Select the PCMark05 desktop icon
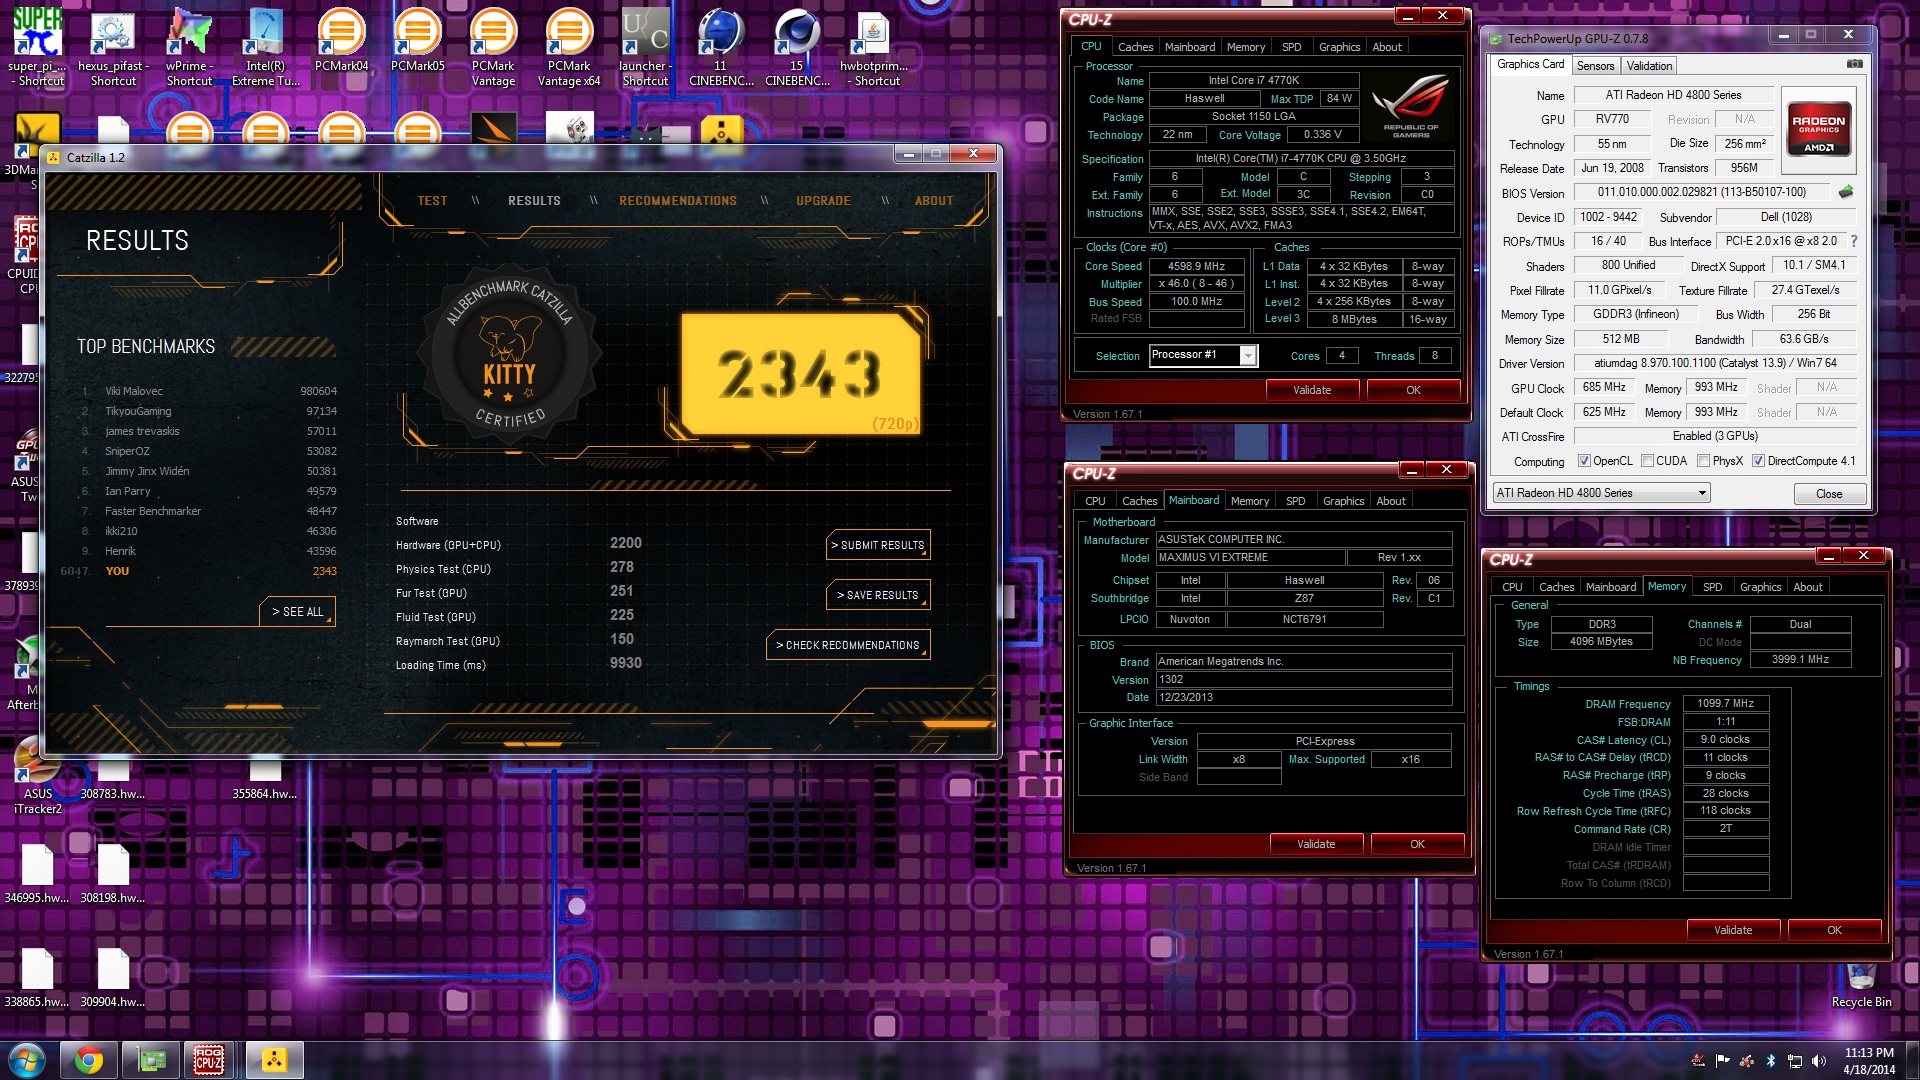The width and height of the screenshot is (1920, 1080). coord(417,40)
